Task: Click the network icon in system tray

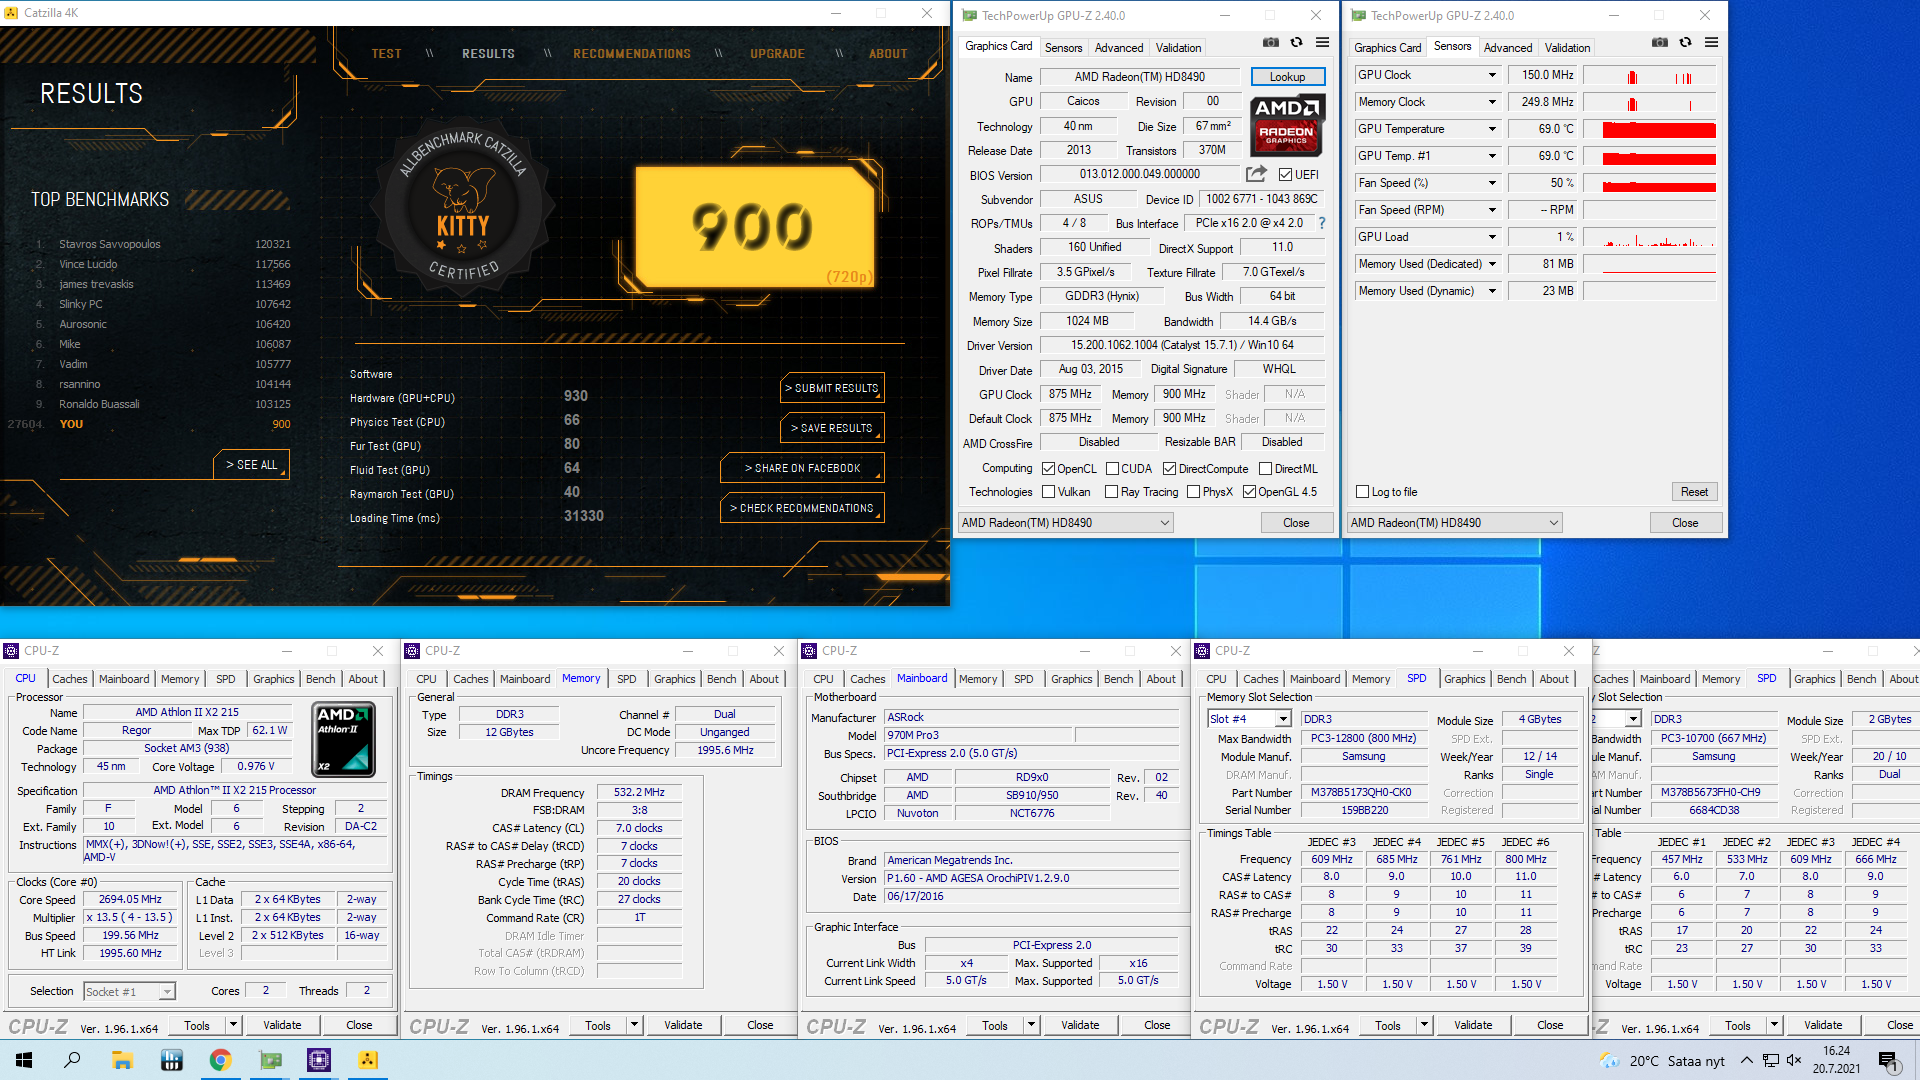Action: pos(1770,1060)
